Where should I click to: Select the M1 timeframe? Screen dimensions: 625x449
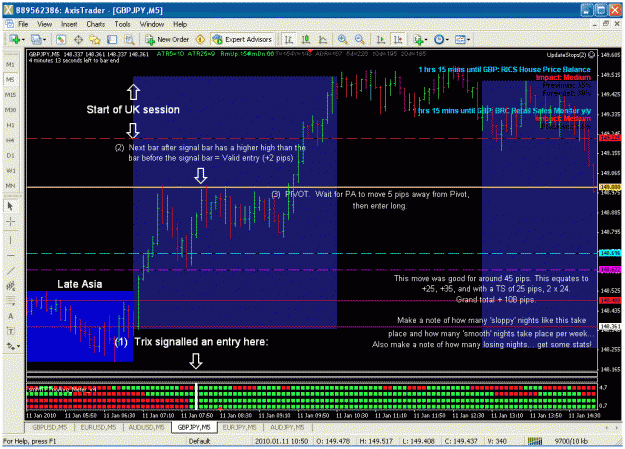click(x=10, y=65)
